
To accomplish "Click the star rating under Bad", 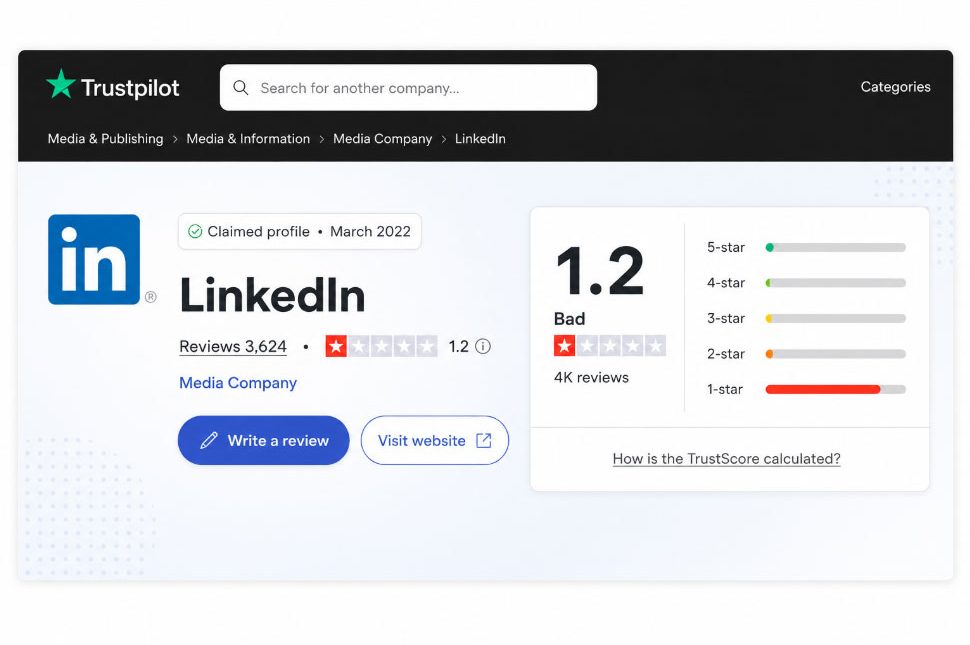I will pos(609,346).
